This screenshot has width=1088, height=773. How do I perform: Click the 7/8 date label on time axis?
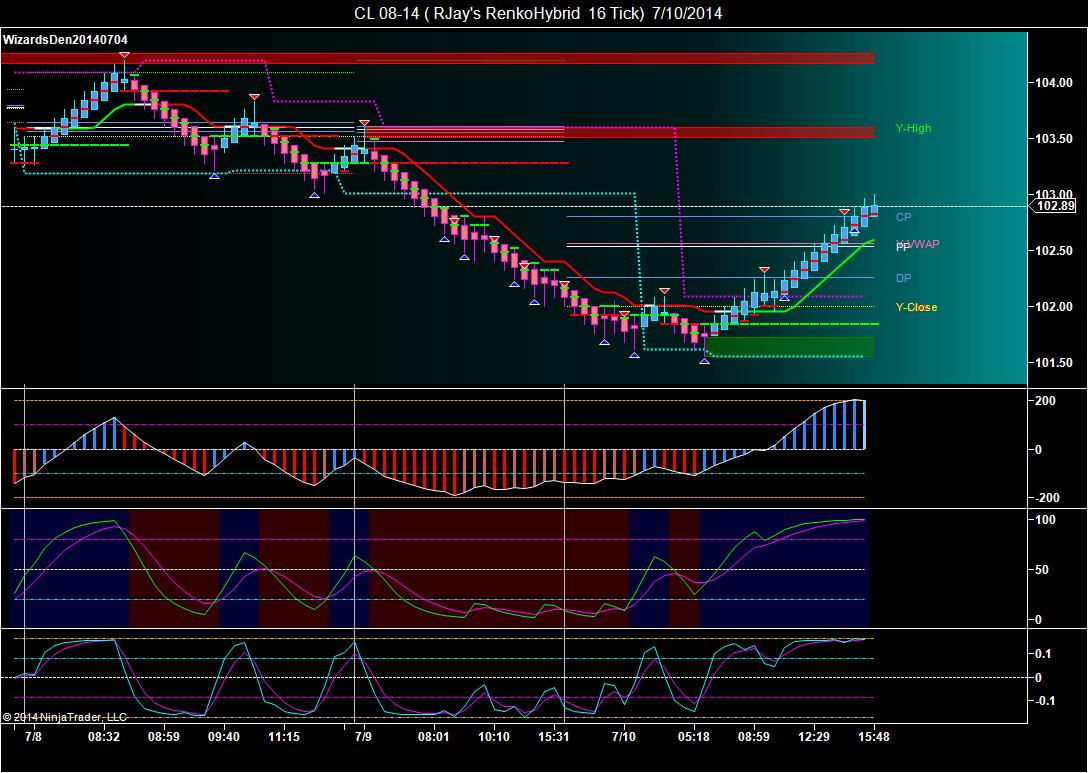[33, 736]
